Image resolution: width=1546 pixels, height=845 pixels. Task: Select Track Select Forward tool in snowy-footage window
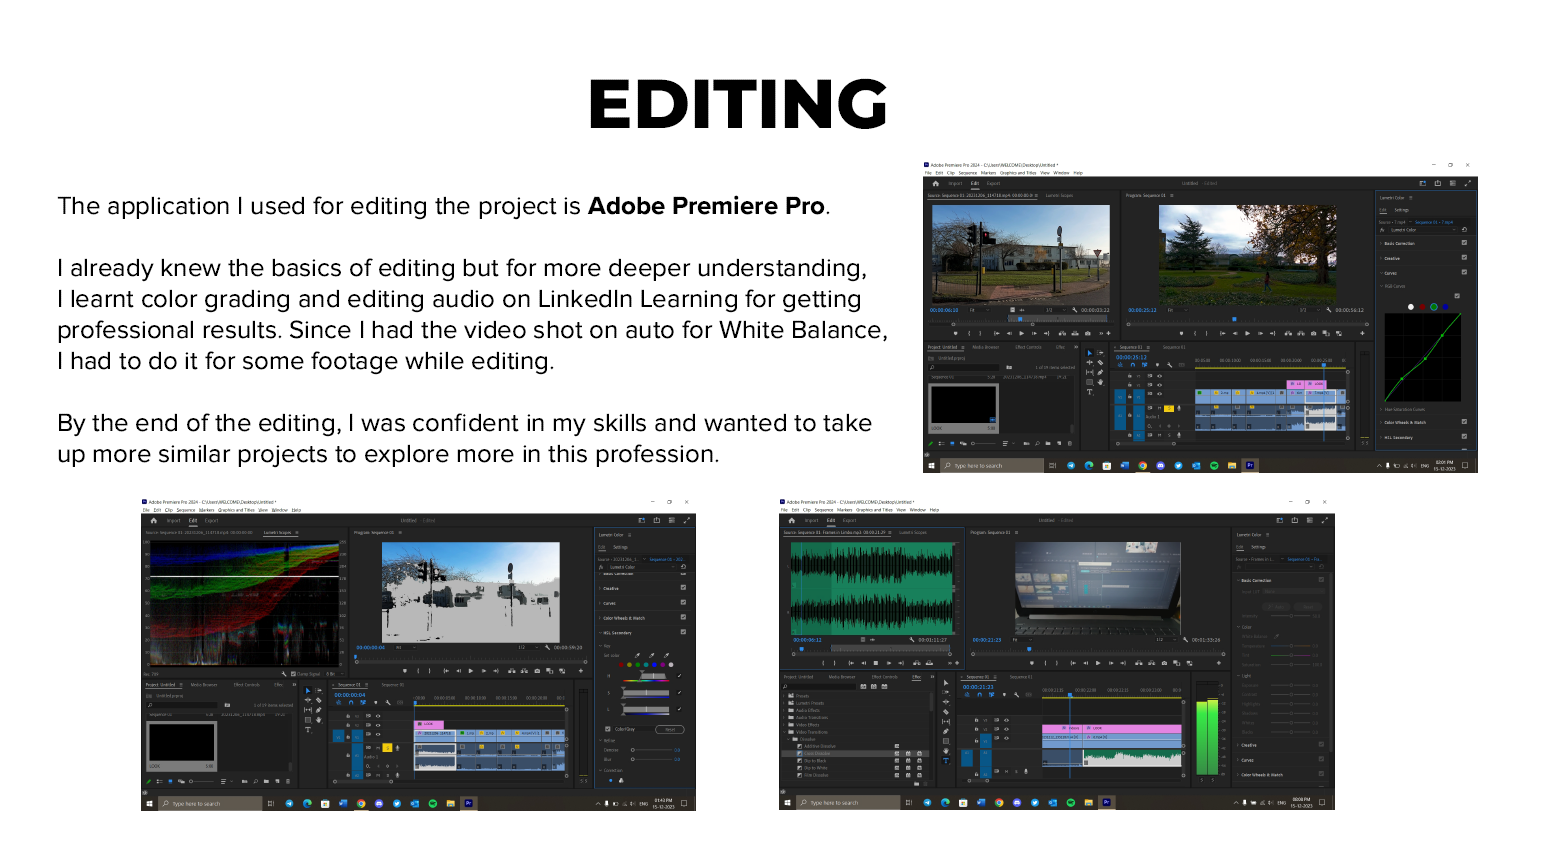(319, 691)
